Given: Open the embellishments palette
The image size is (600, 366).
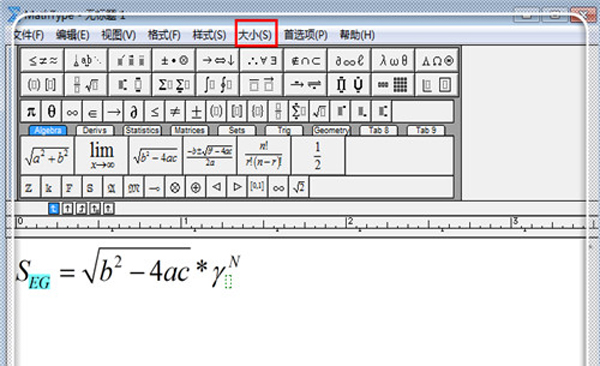Looking at the screenshot, I should [130, 60].
